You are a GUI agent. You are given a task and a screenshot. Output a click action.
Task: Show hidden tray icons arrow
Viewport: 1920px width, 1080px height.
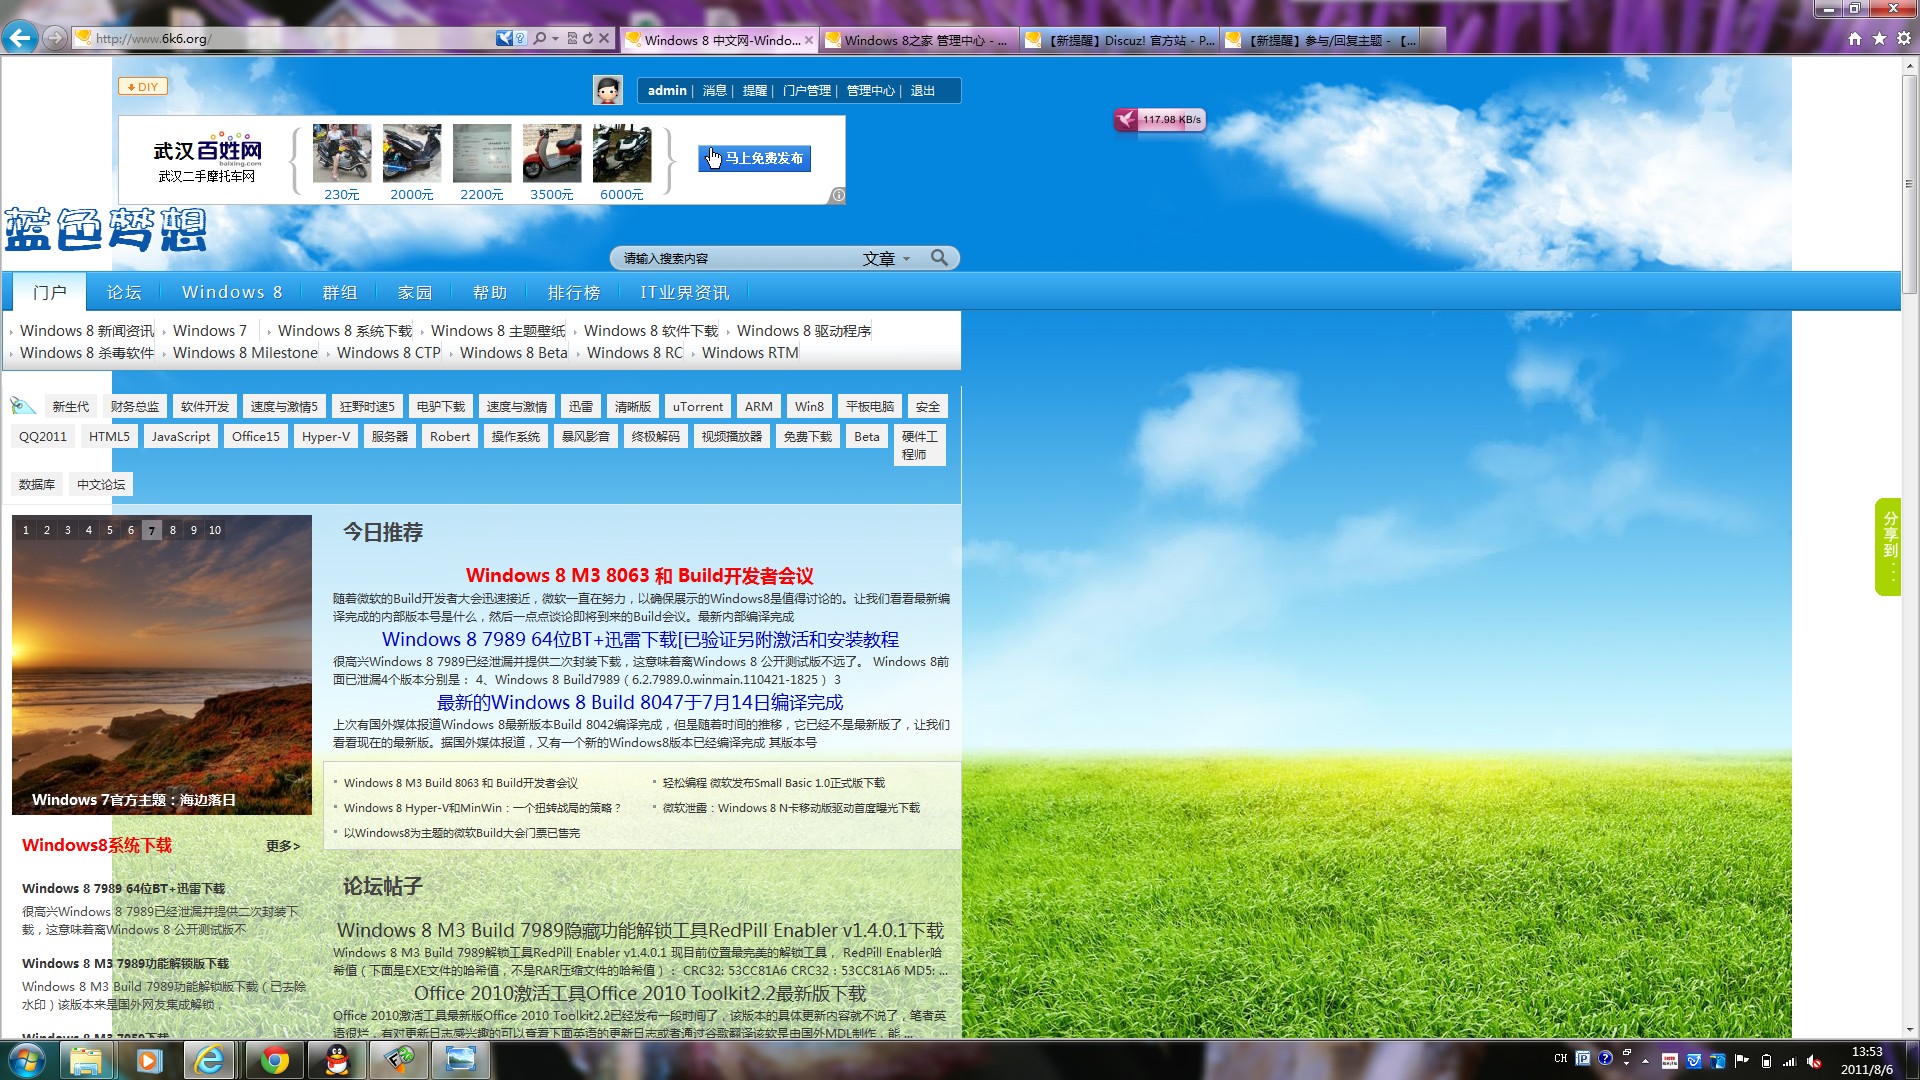[x=1645, y=1060]
